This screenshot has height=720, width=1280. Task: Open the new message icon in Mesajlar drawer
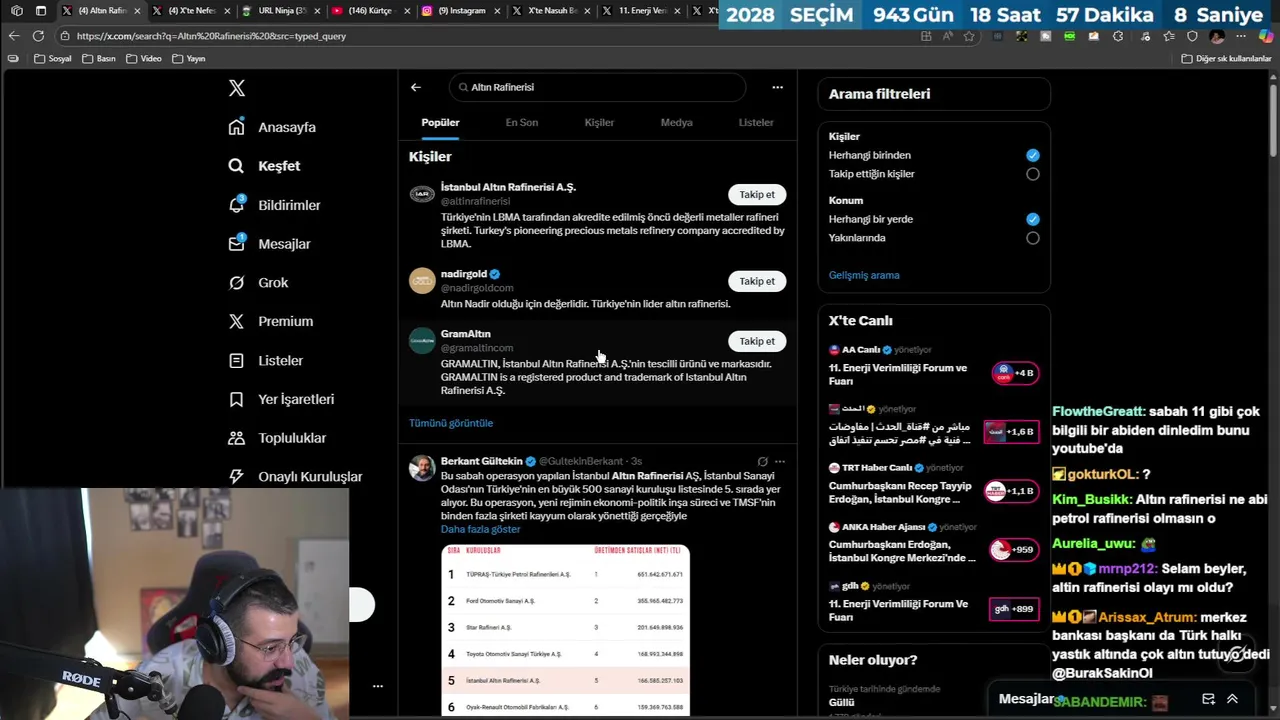(1208, 699)
